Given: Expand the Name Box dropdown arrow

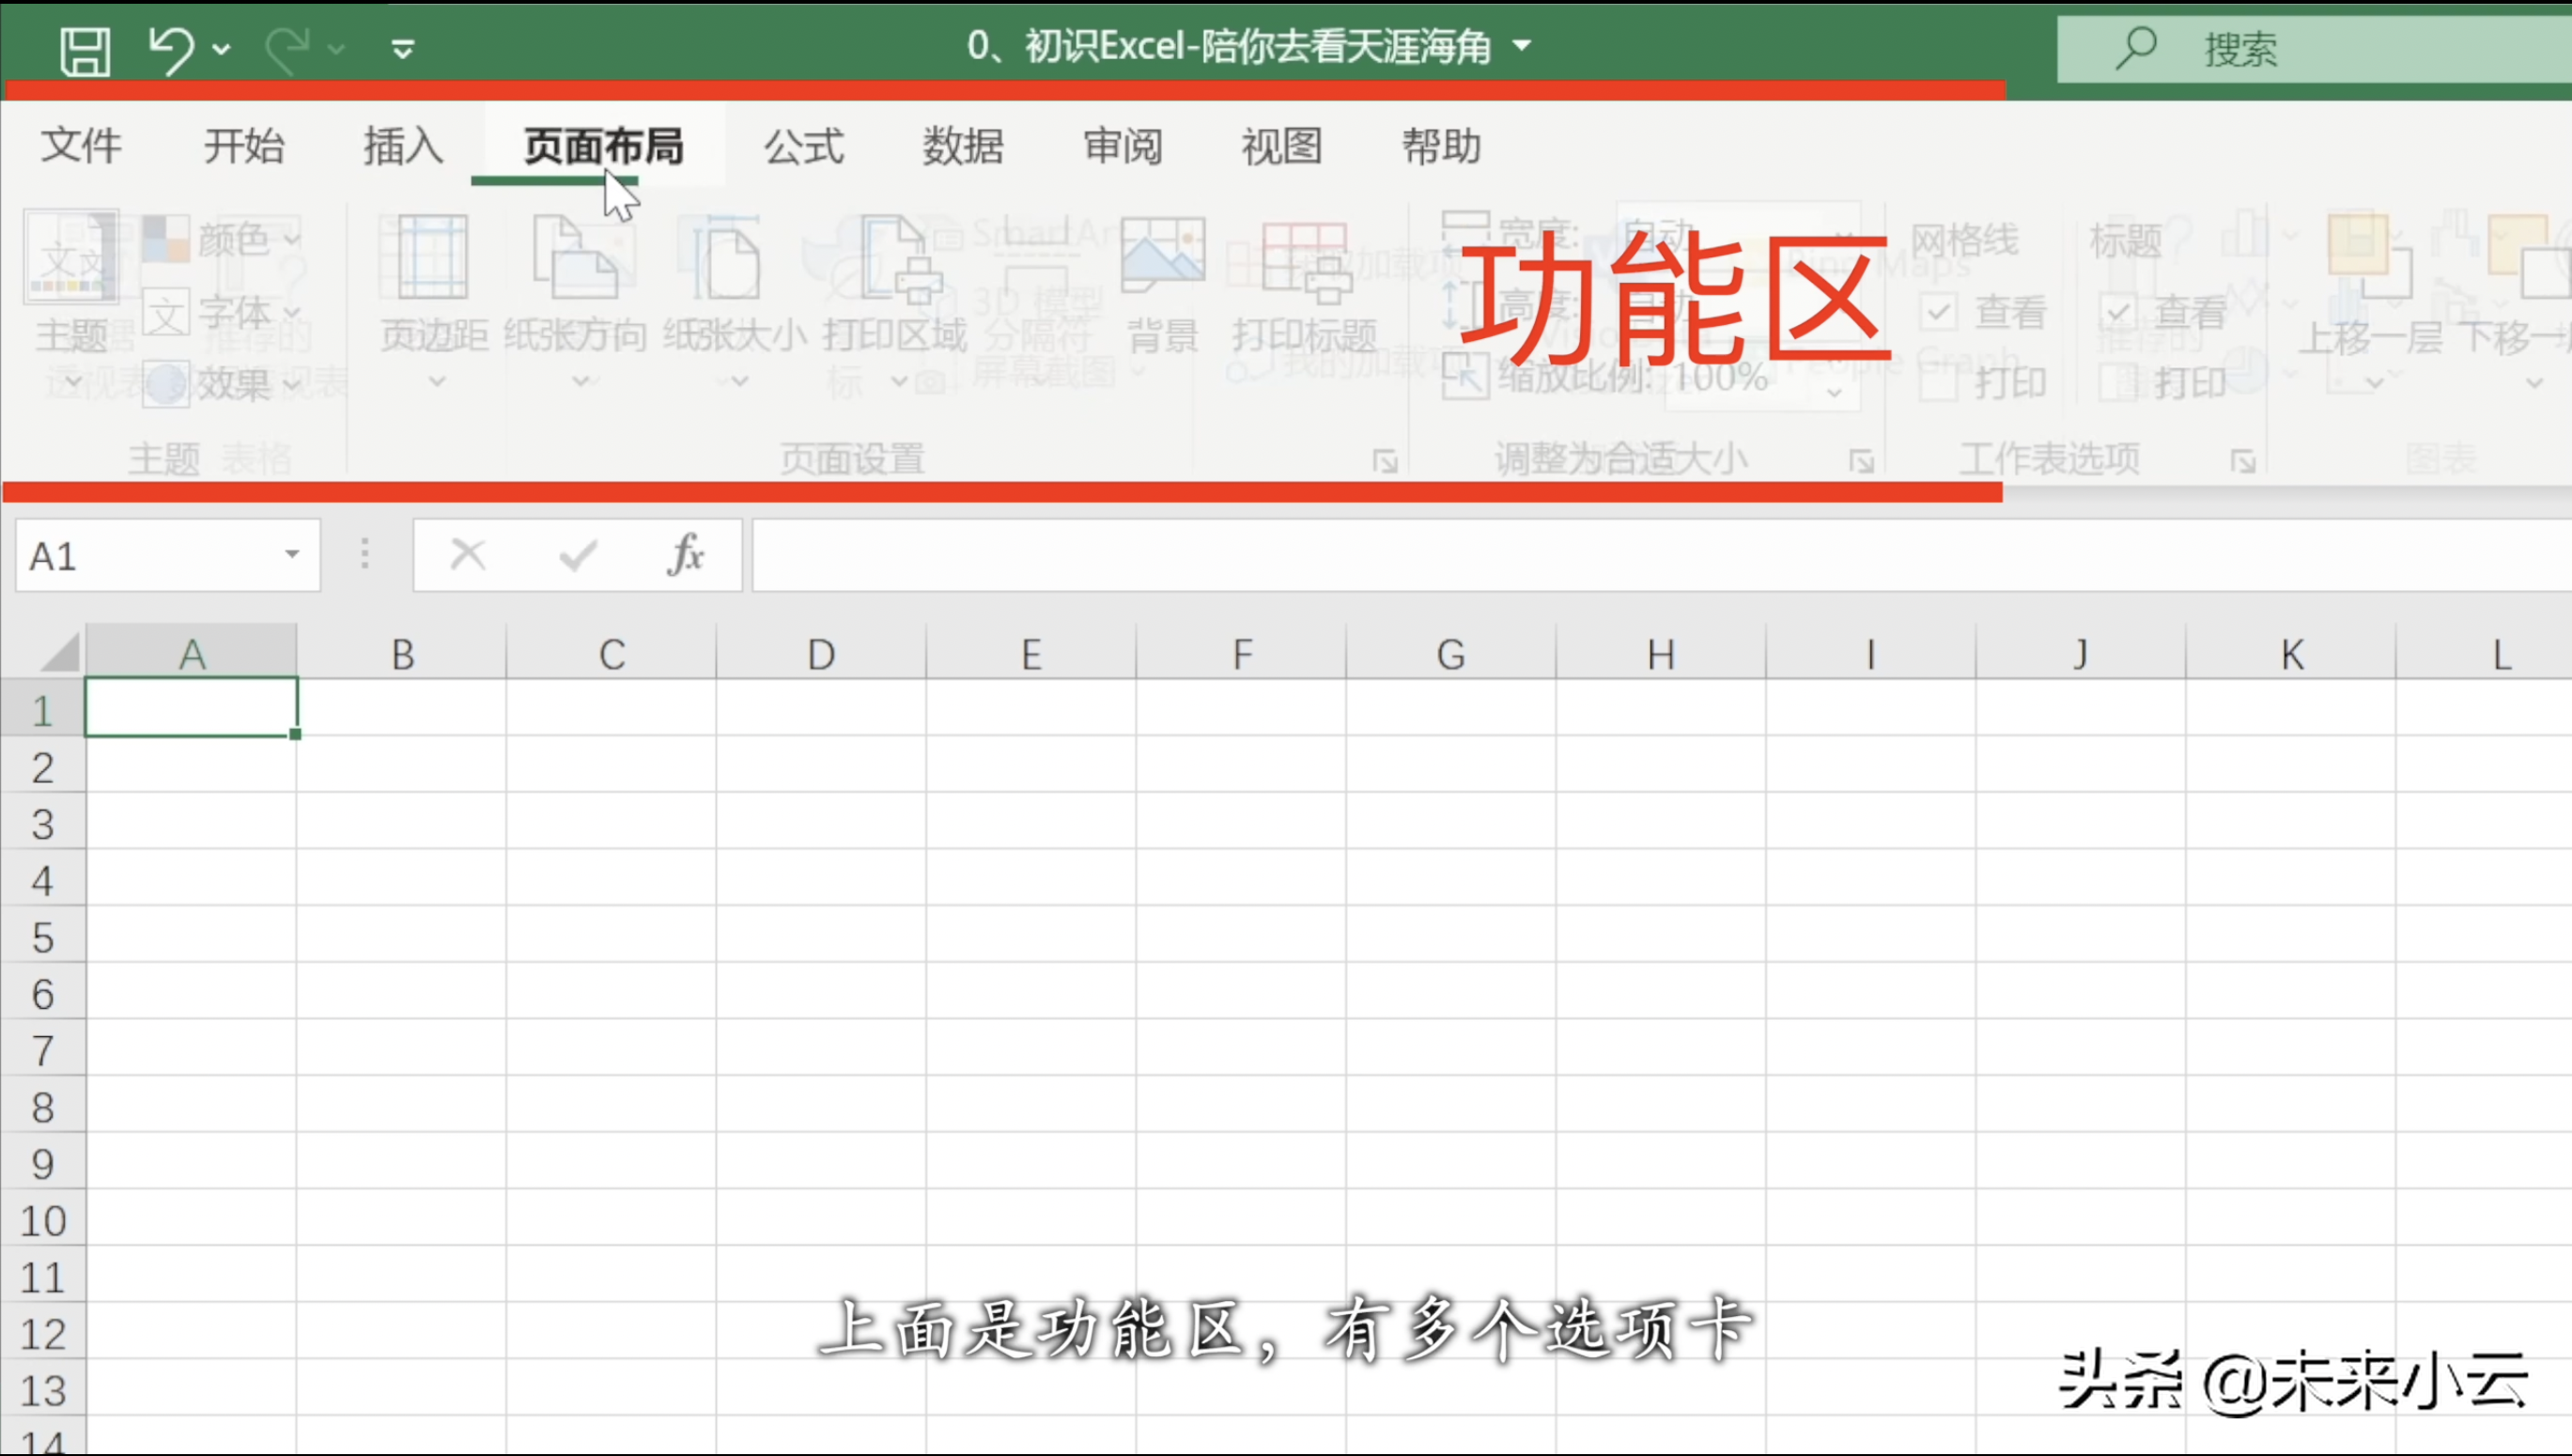Looking at the screenshot, I should [292, 554].
